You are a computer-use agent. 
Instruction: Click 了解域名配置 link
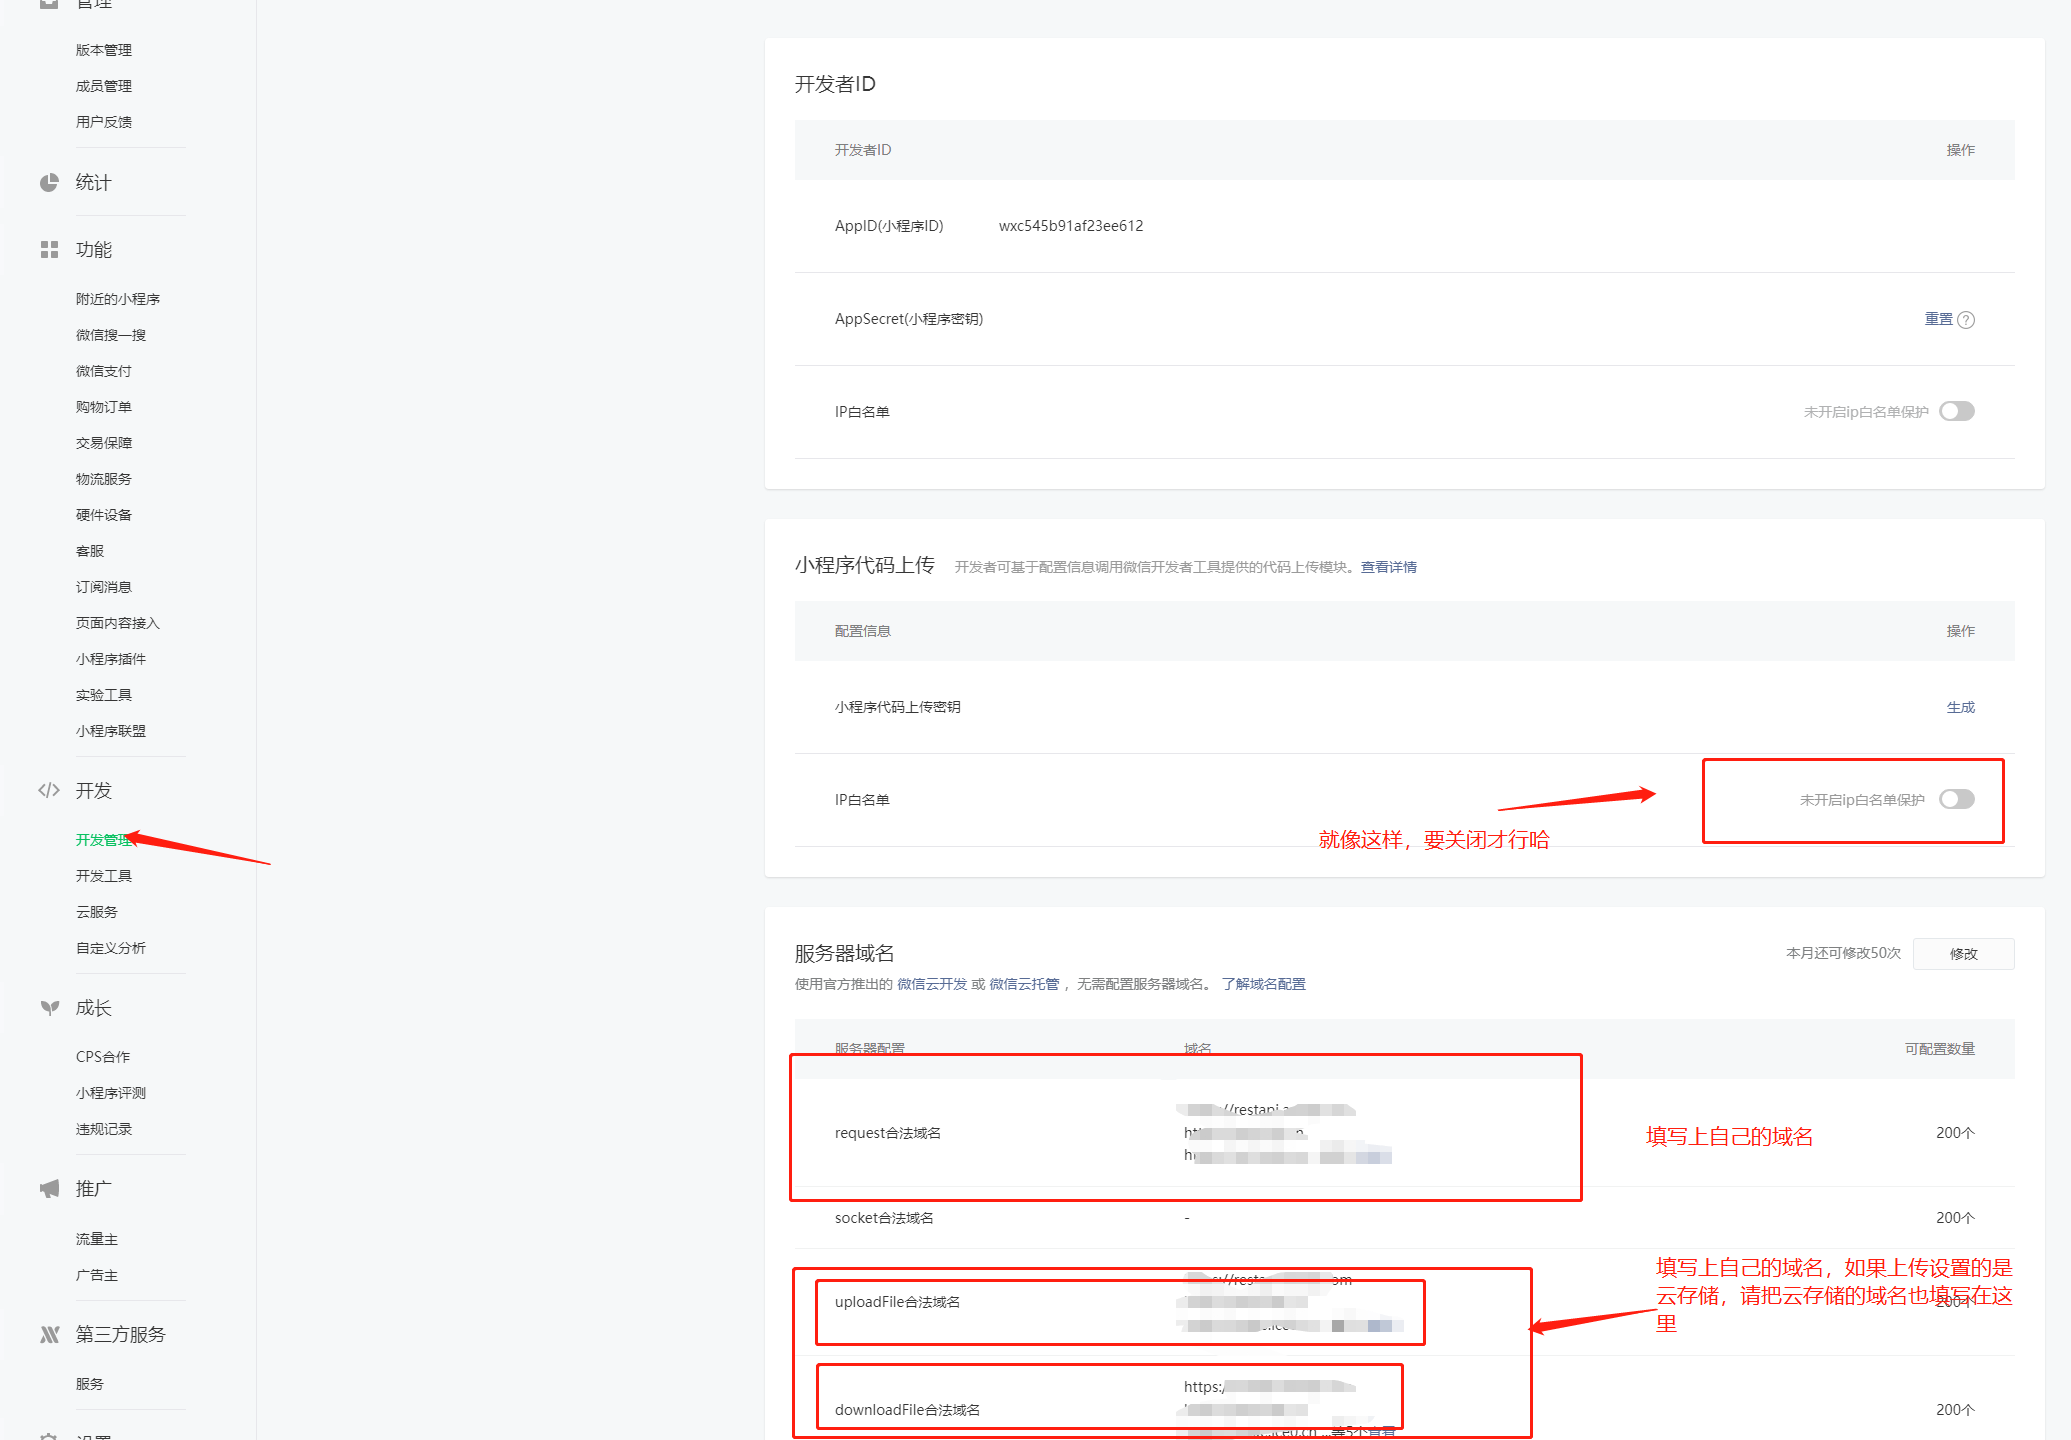[x=1263, y=984]
